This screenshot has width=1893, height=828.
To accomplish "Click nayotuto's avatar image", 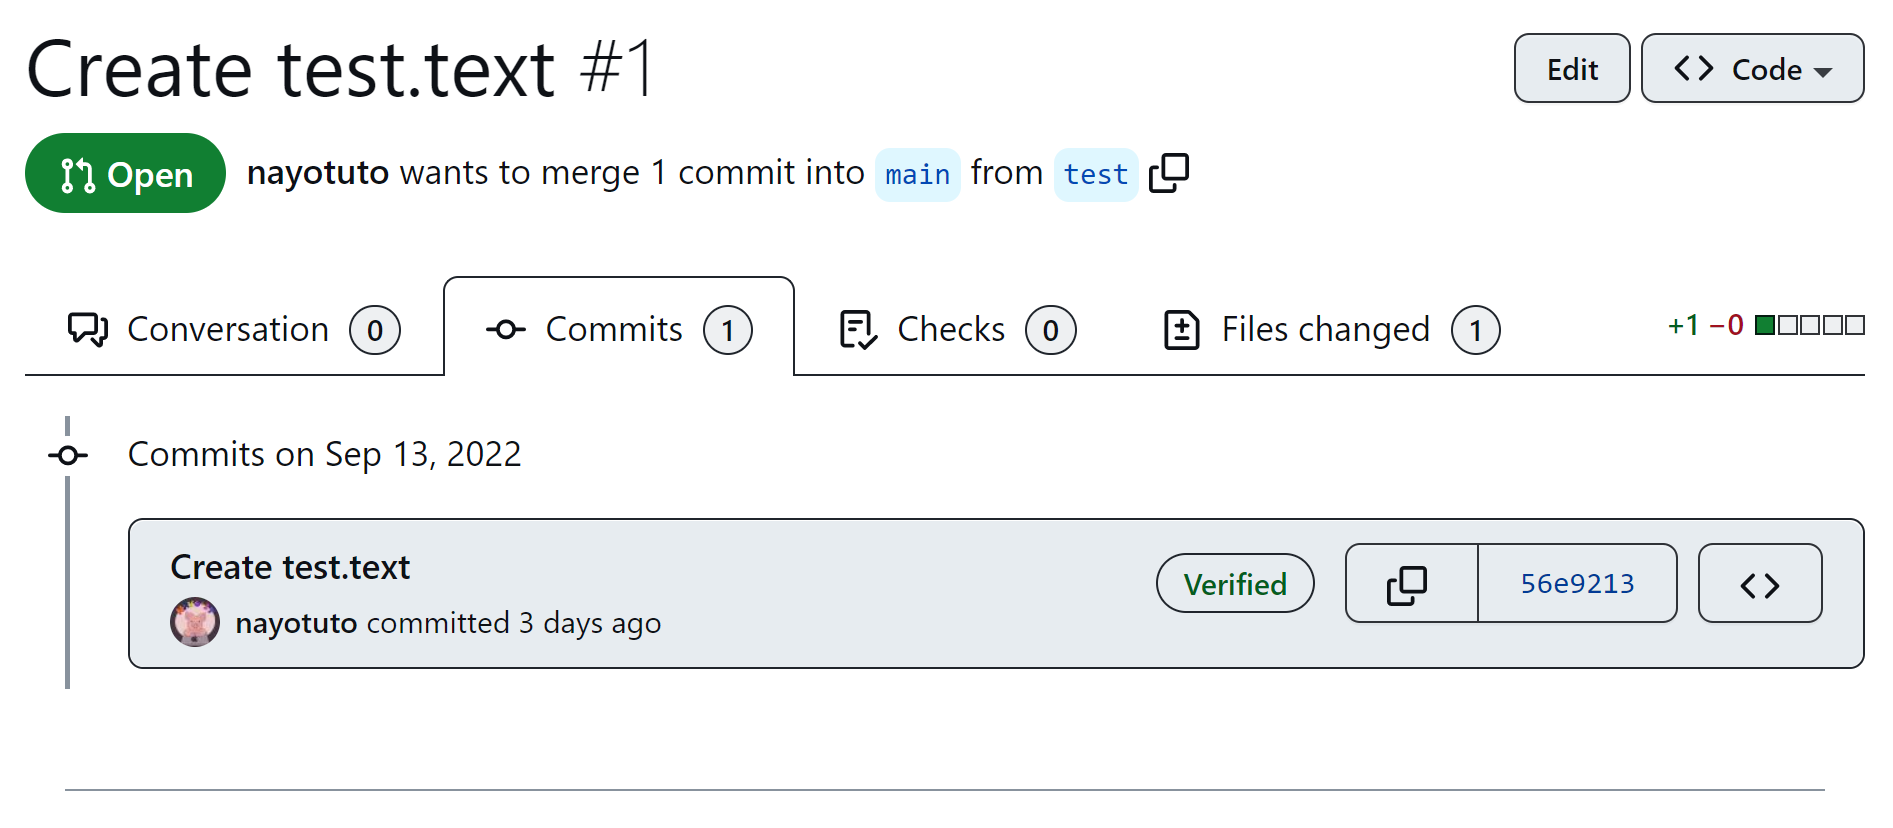I will tap(195, 622).
